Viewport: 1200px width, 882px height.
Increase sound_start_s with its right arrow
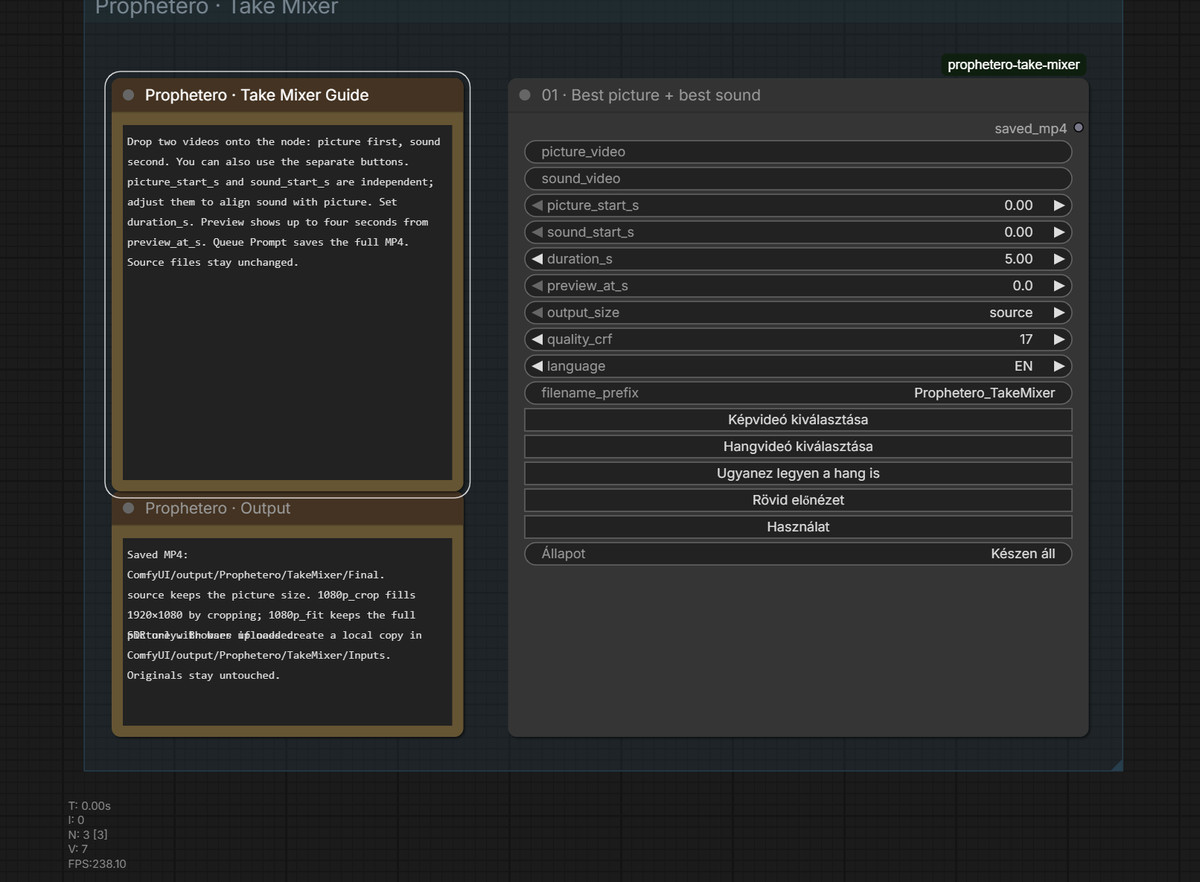(1059, 232)
